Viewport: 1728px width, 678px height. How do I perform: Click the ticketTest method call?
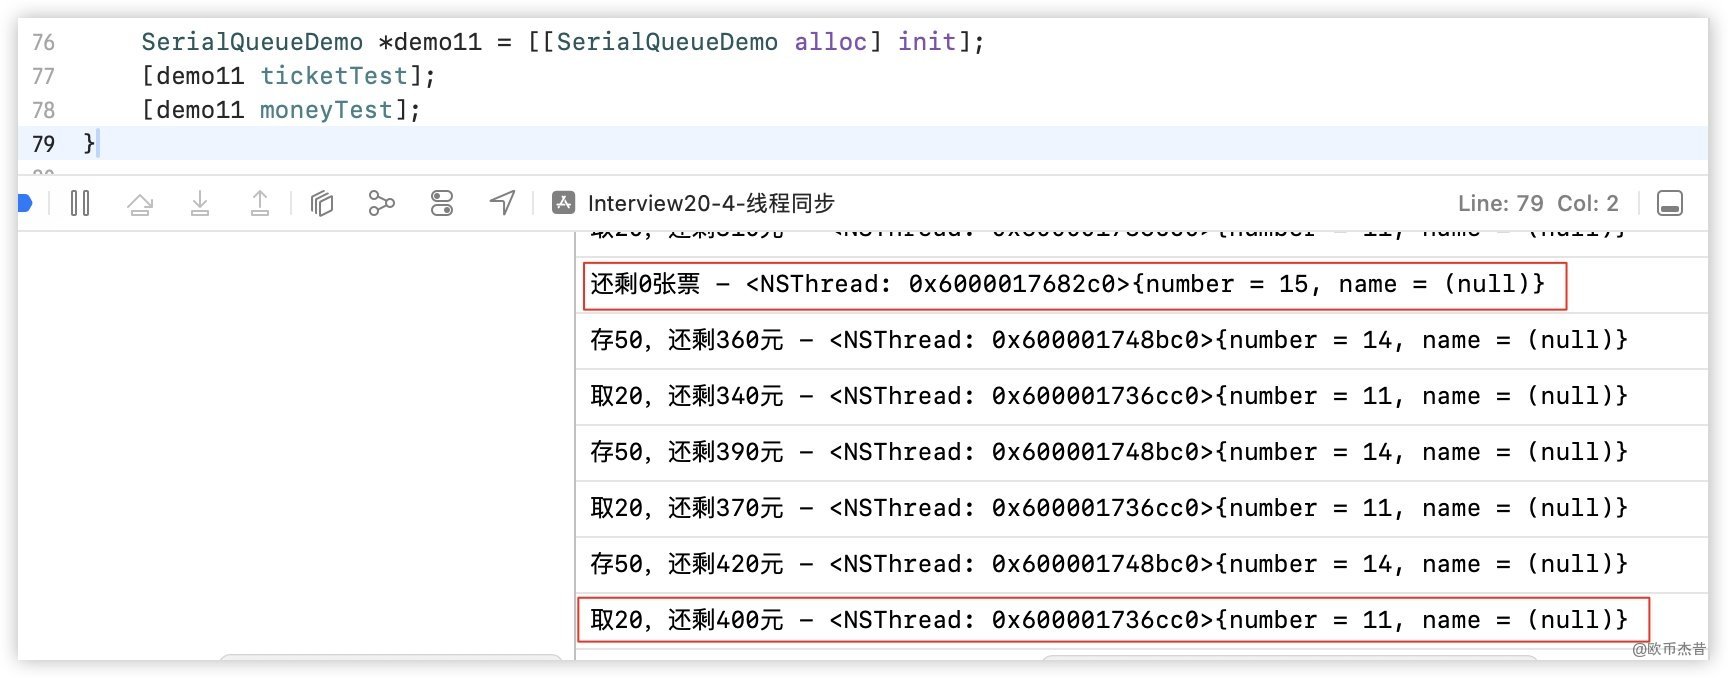tap(334, 76)
